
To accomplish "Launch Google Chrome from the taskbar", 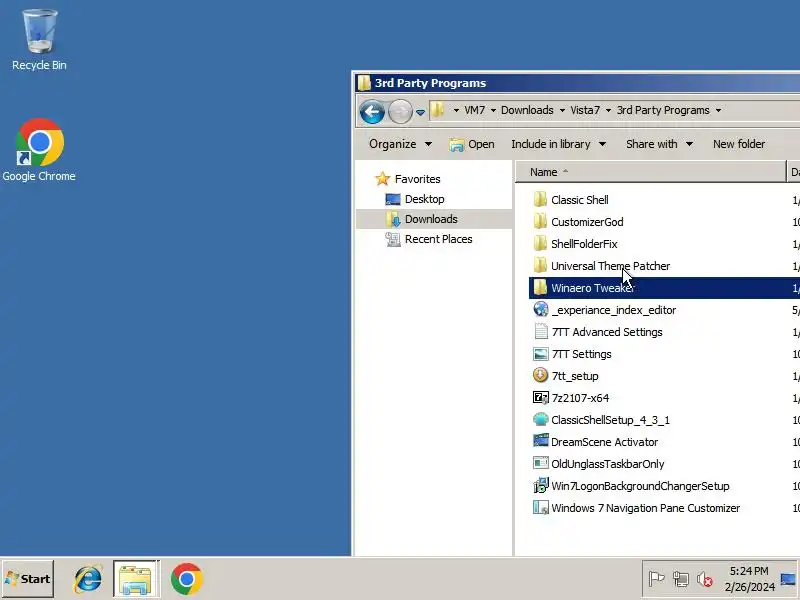I will click(x=187, y=579).
